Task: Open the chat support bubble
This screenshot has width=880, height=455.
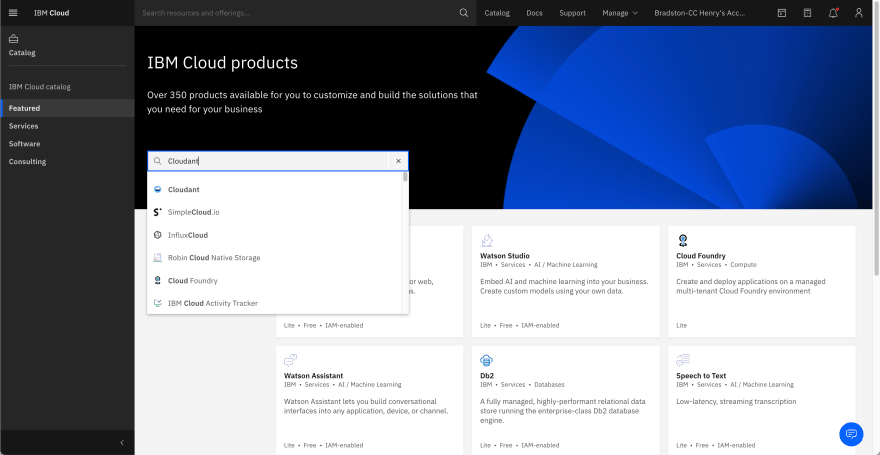Action: [851, 434]
